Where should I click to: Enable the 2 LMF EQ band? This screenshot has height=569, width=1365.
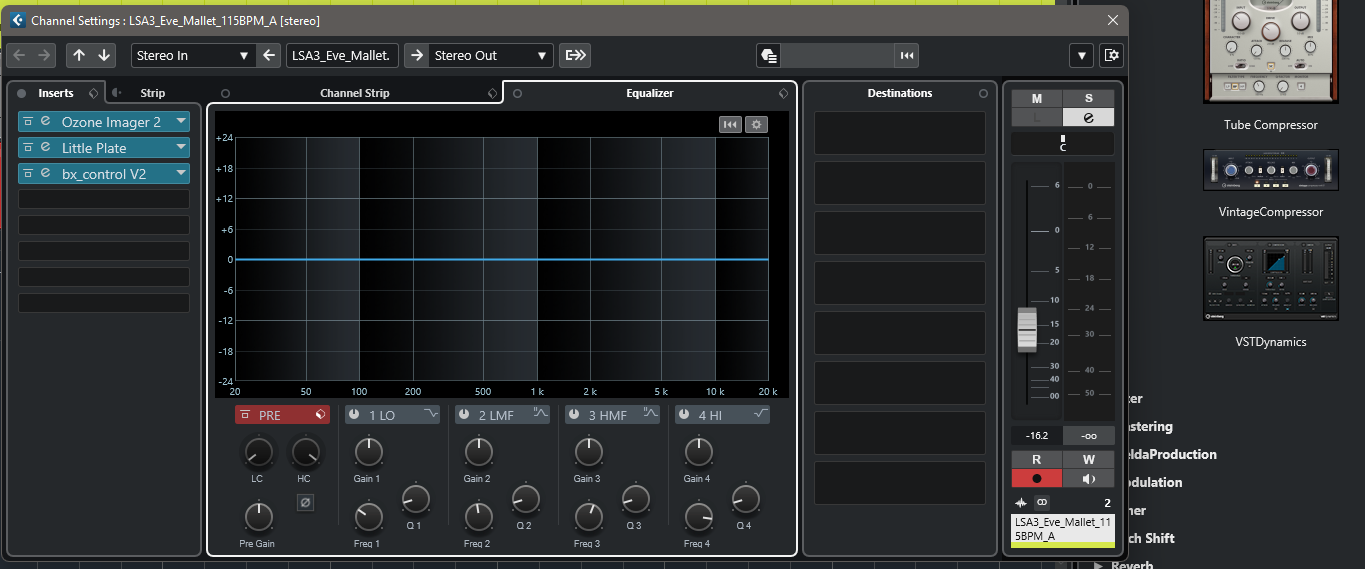[464, 414]
